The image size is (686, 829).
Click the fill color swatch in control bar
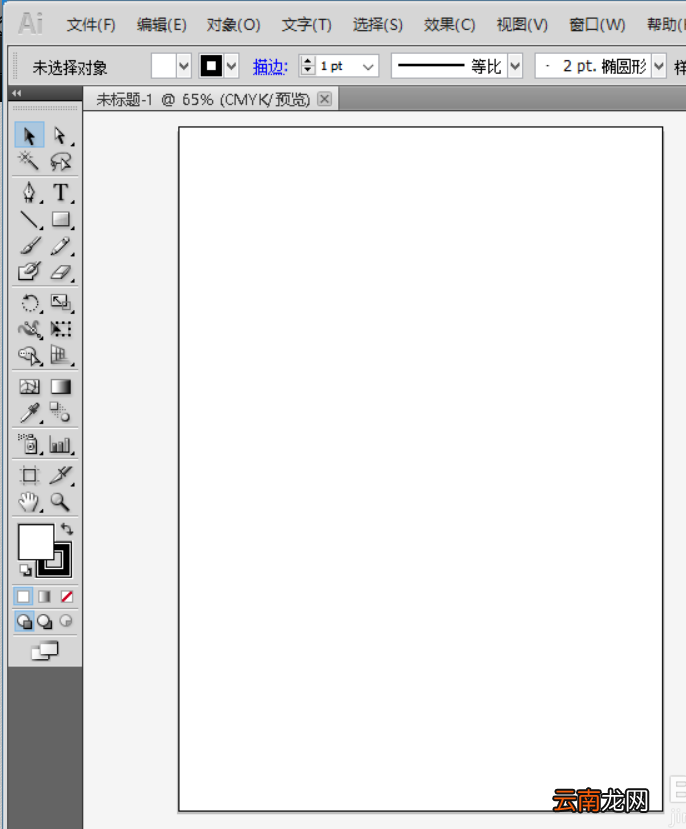[164, 67]
